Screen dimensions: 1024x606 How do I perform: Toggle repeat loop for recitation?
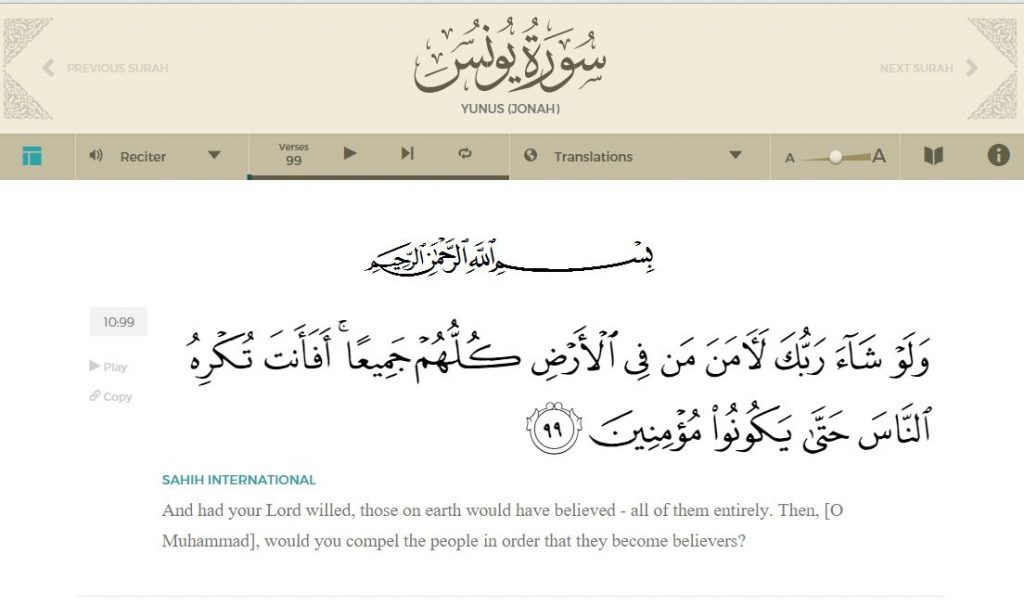tap(465, 153)
